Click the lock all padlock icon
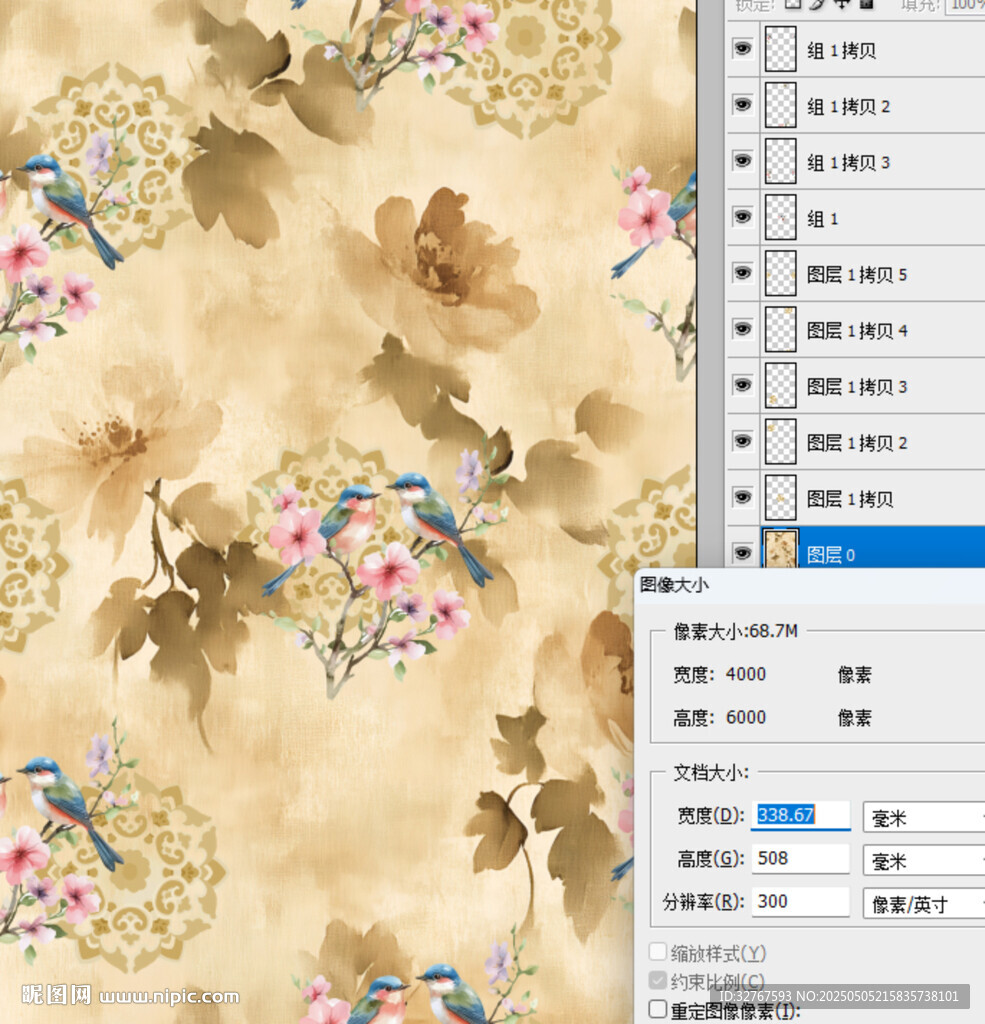Image resolution: width=985 pixels, height=1024 pixels. click(x=866, y=4)
